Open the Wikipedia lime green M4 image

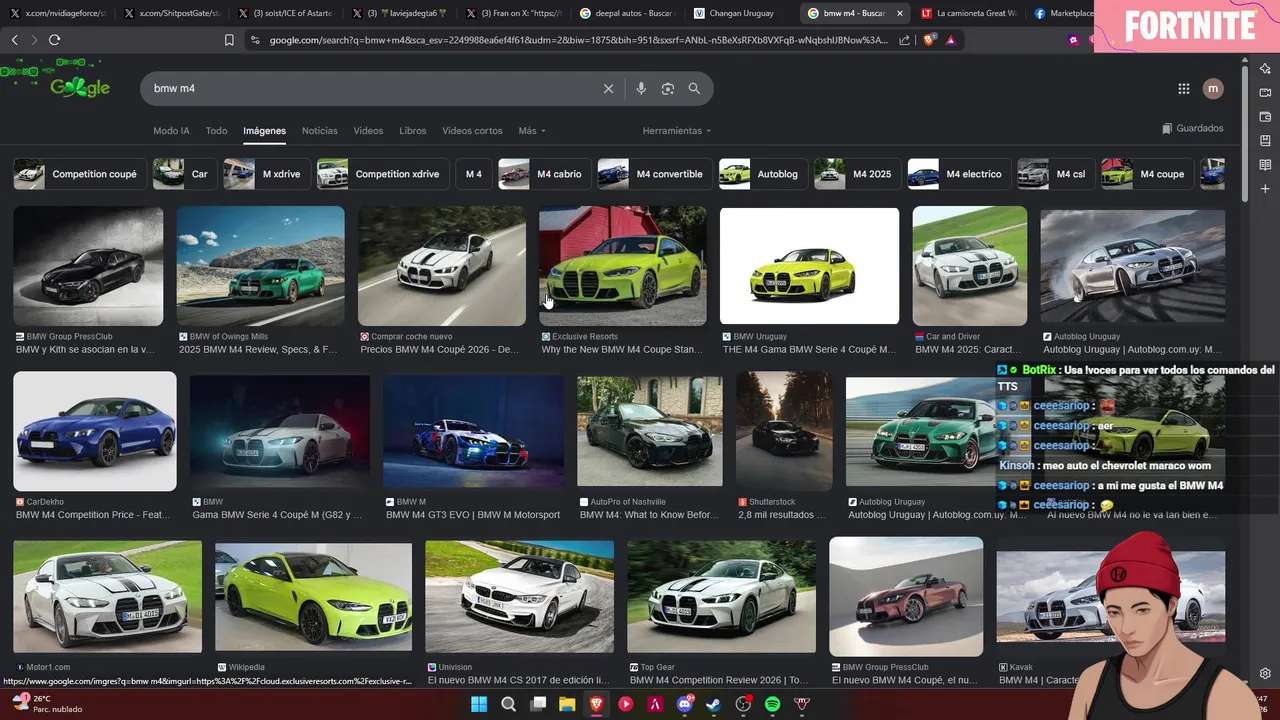tap(313, 598)
